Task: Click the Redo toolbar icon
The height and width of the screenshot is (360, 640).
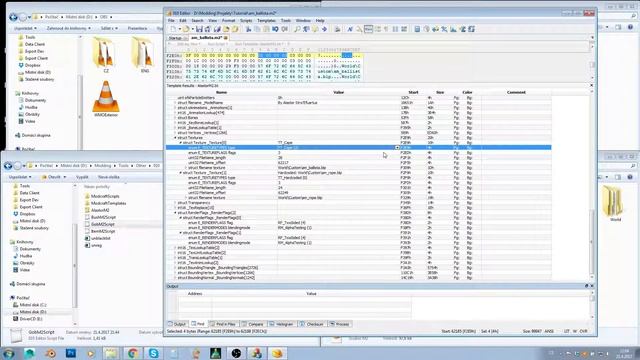Action: pyautogui.click(x=284, y=29)
